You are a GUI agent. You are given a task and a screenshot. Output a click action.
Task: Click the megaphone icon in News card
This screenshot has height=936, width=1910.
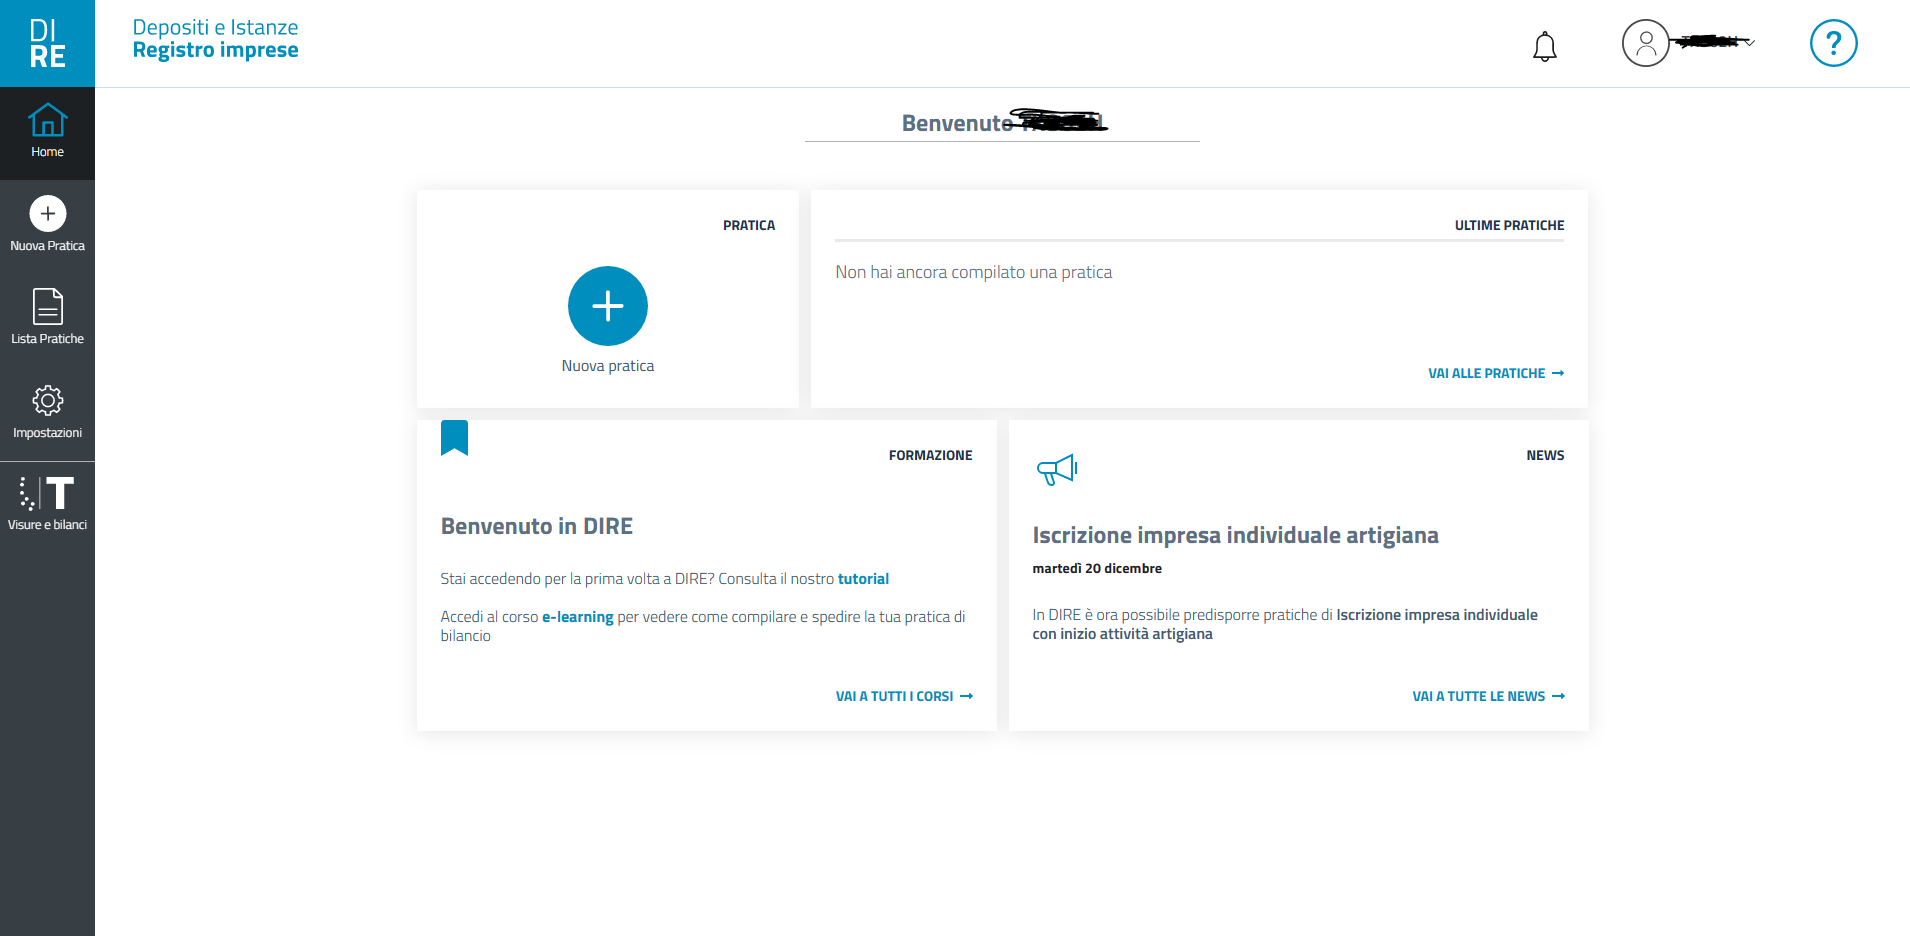click(1056, 469)
